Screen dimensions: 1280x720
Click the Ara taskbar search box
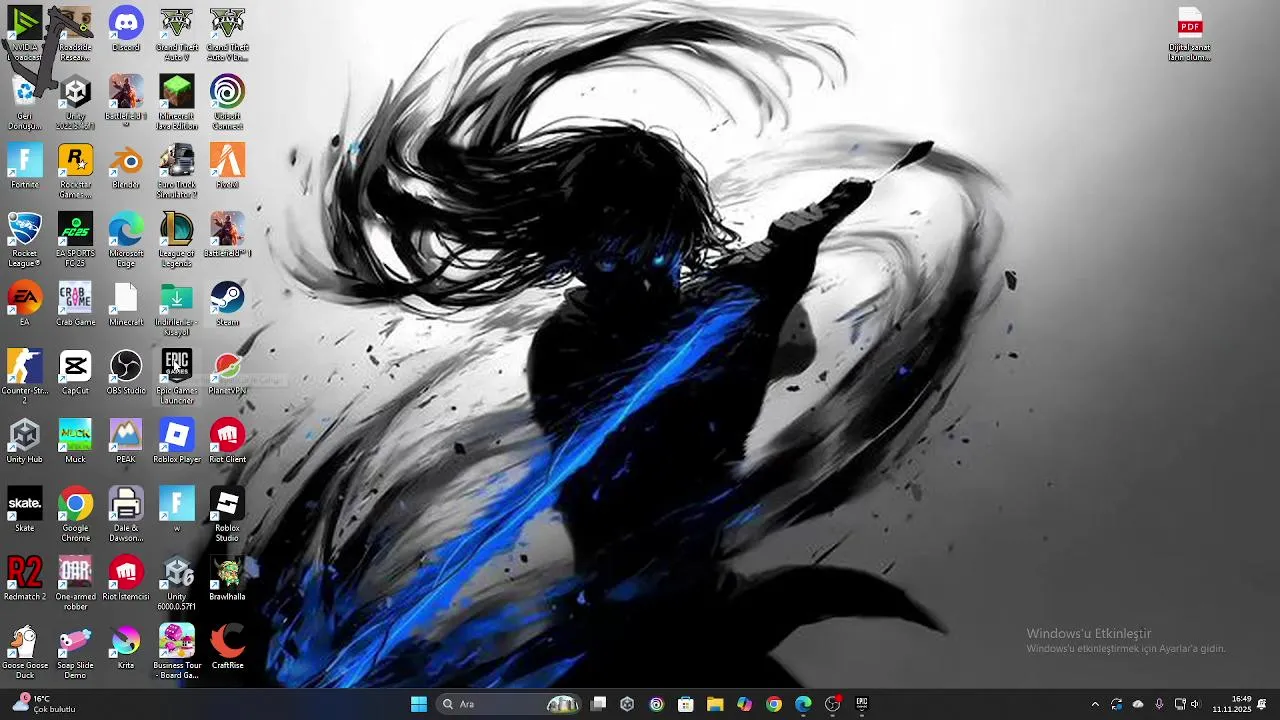pos(510,704)
